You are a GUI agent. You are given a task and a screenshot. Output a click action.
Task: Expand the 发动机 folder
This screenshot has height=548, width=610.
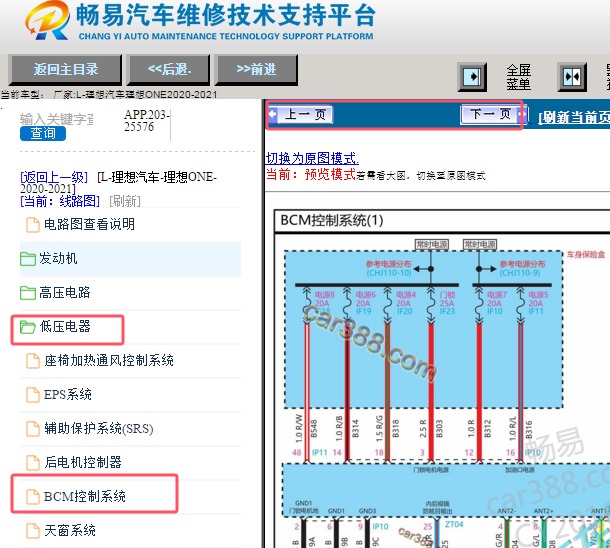(x=58, y=258)
